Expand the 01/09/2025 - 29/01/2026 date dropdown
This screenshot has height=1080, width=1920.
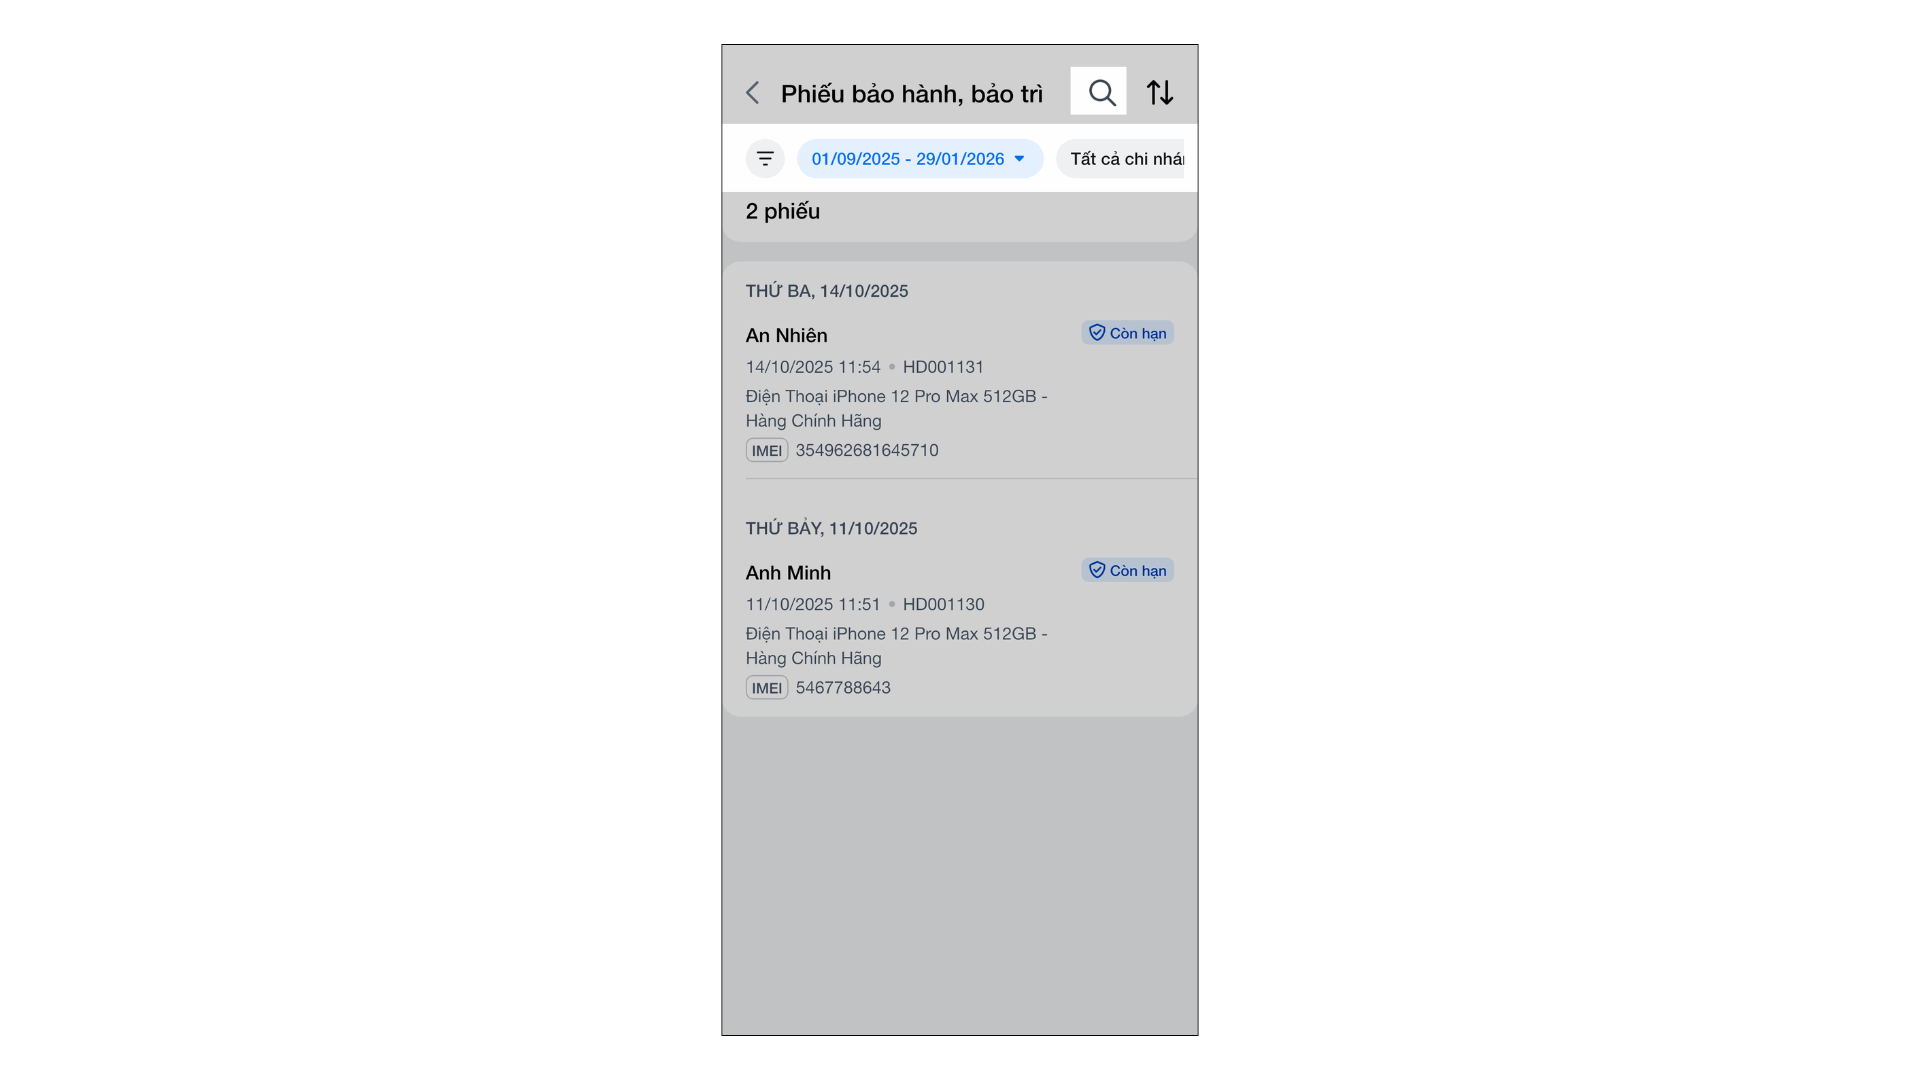(920, 158)
